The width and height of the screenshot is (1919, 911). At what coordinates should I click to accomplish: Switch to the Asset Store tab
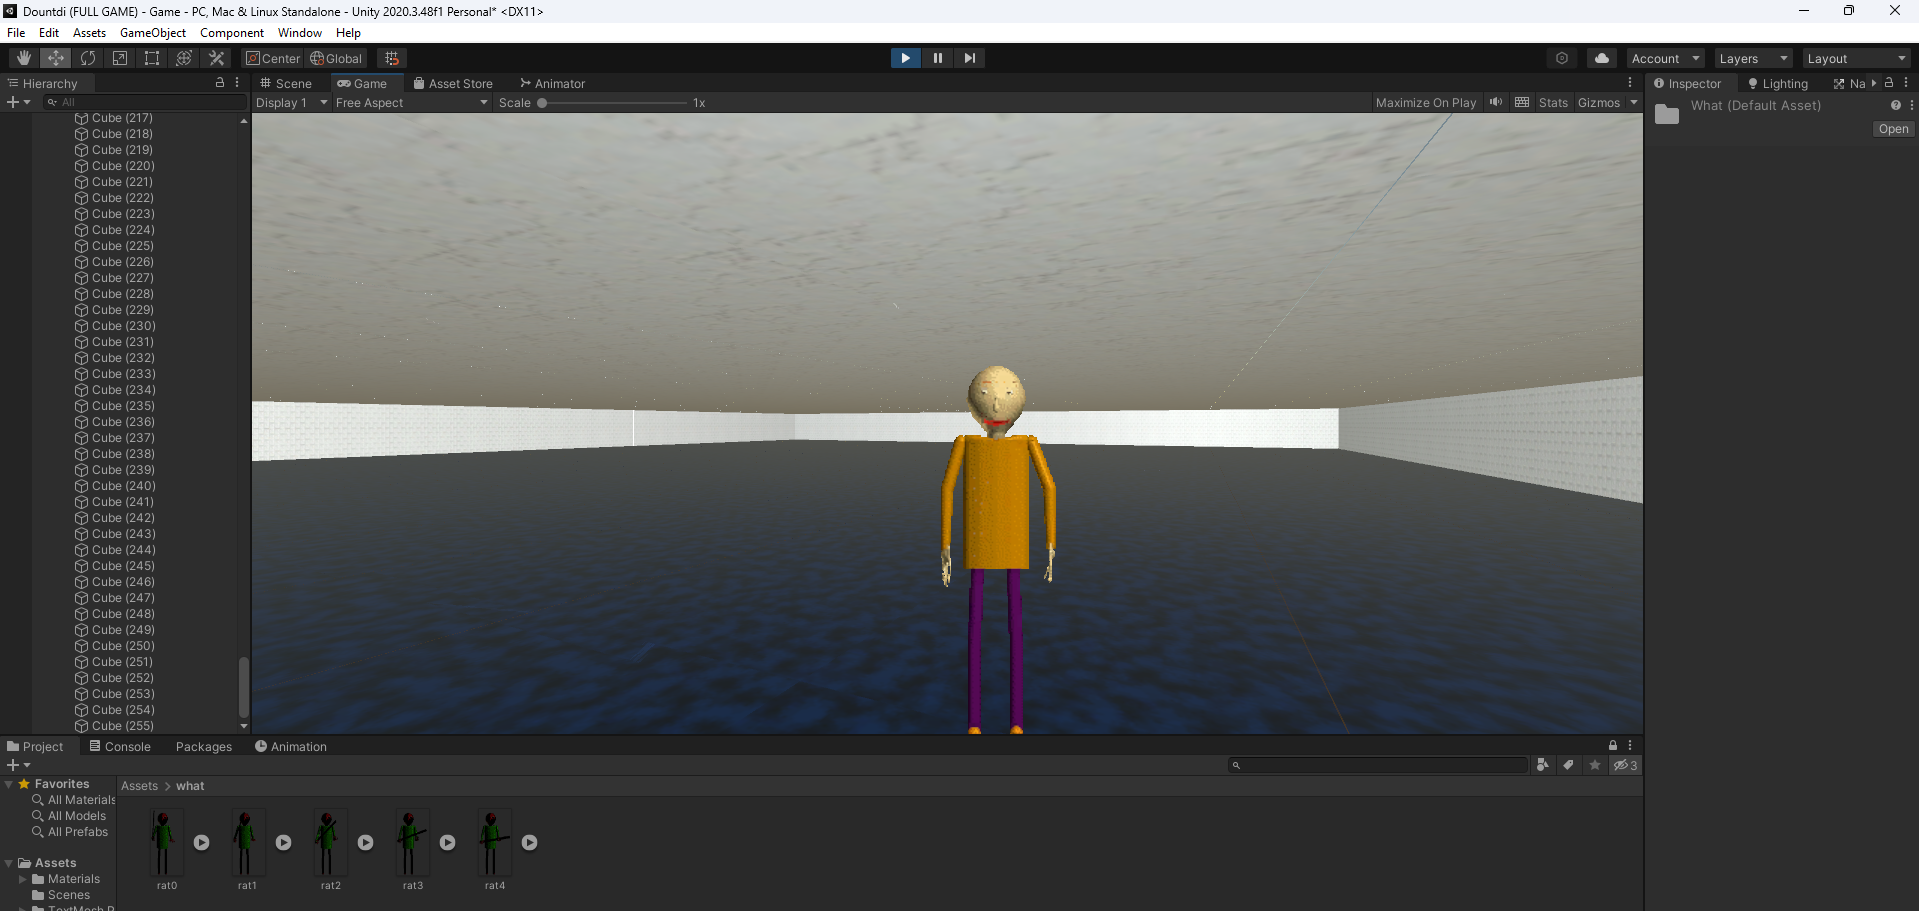(453, 83)
